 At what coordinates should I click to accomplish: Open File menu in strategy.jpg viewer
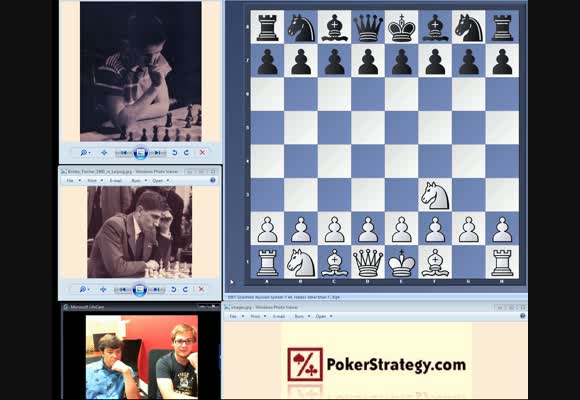pos(236,316)
